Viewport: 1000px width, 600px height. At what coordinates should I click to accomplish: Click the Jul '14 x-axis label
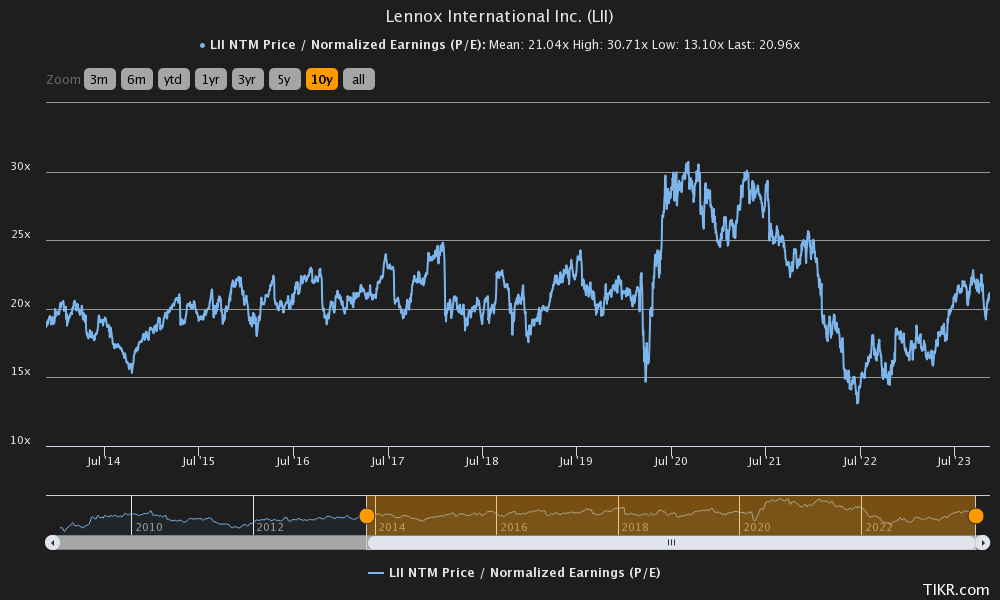point(104,461)
